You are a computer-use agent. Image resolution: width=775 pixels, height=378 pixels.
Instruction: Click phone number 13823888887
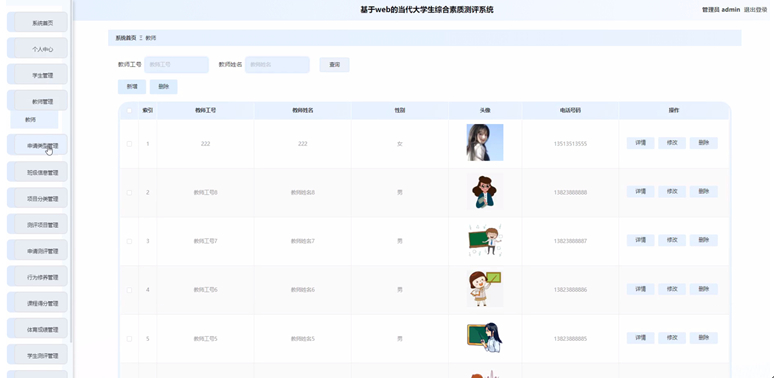pos(570,241)
